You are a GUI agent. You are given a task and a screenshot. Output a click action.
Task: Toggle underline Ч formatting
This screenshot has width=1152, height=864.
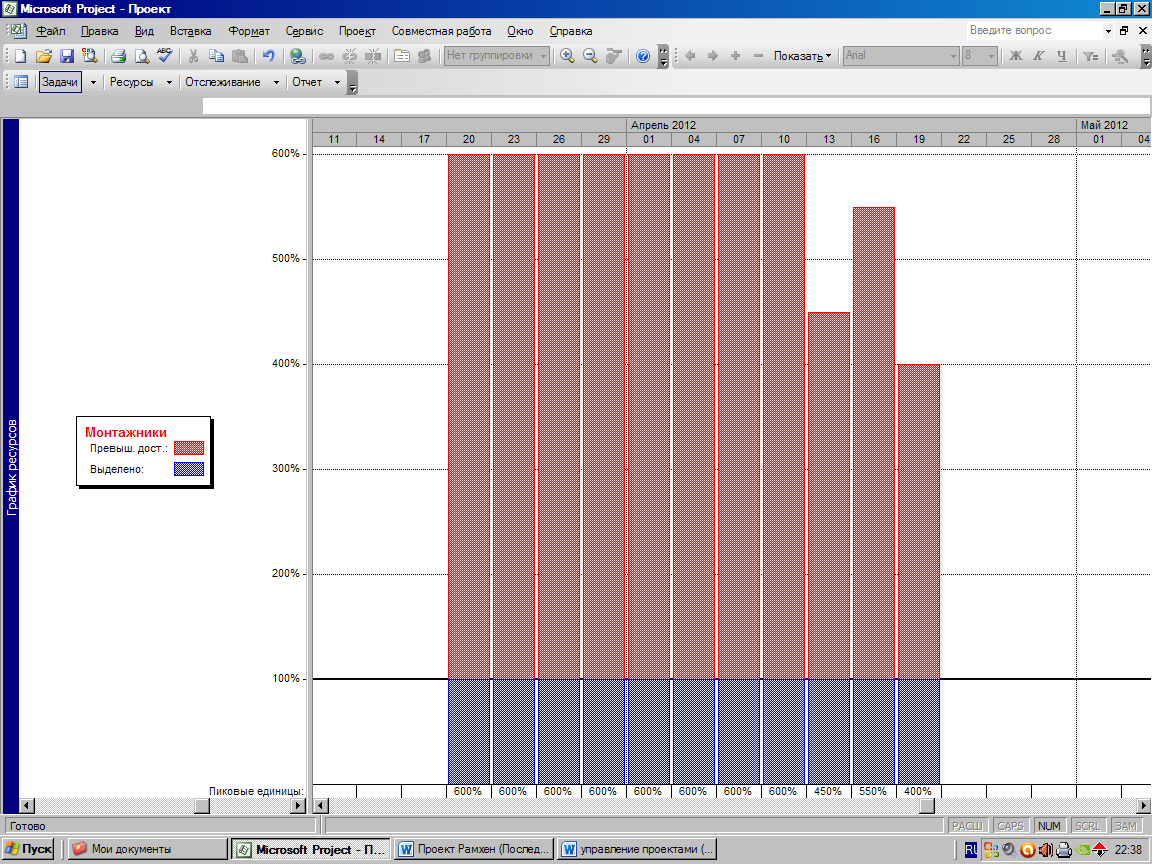point(1062,56)
